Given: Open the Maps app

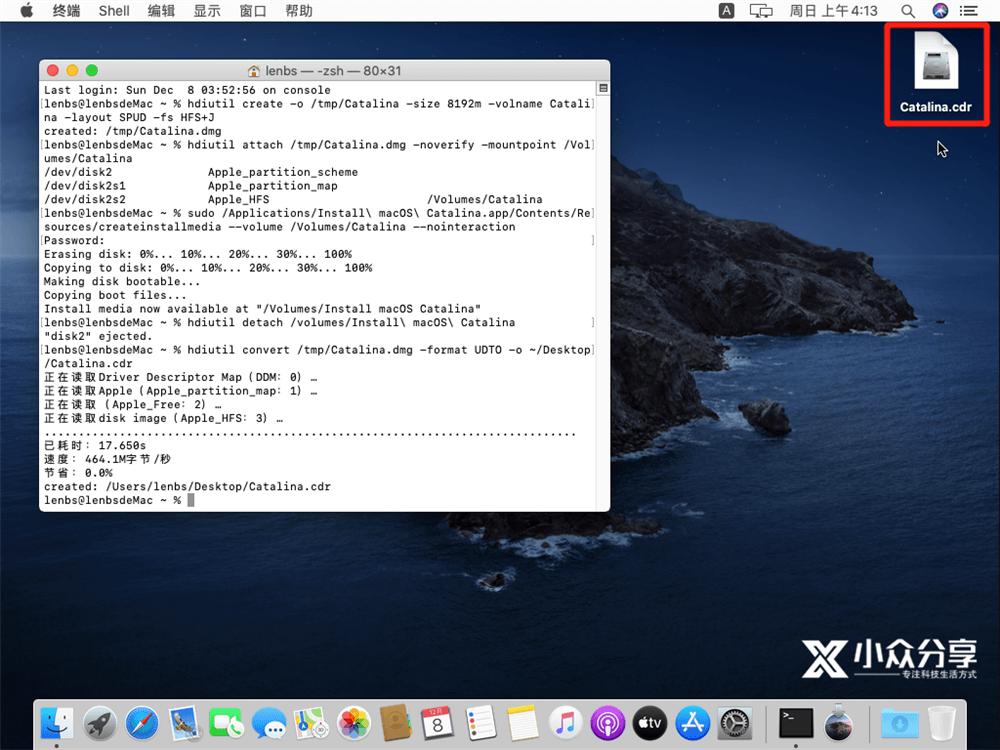Looking at the screenshot, I should pos(310,723).
